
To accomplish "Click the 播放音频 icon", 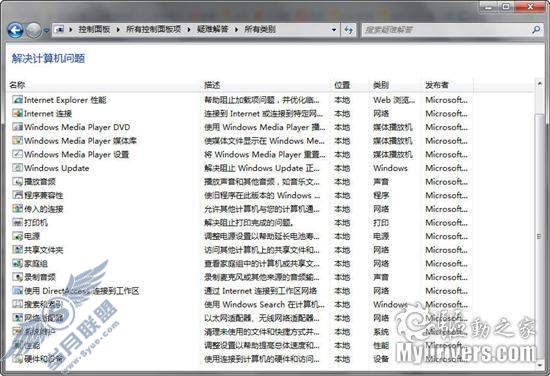I will (17, 181).
